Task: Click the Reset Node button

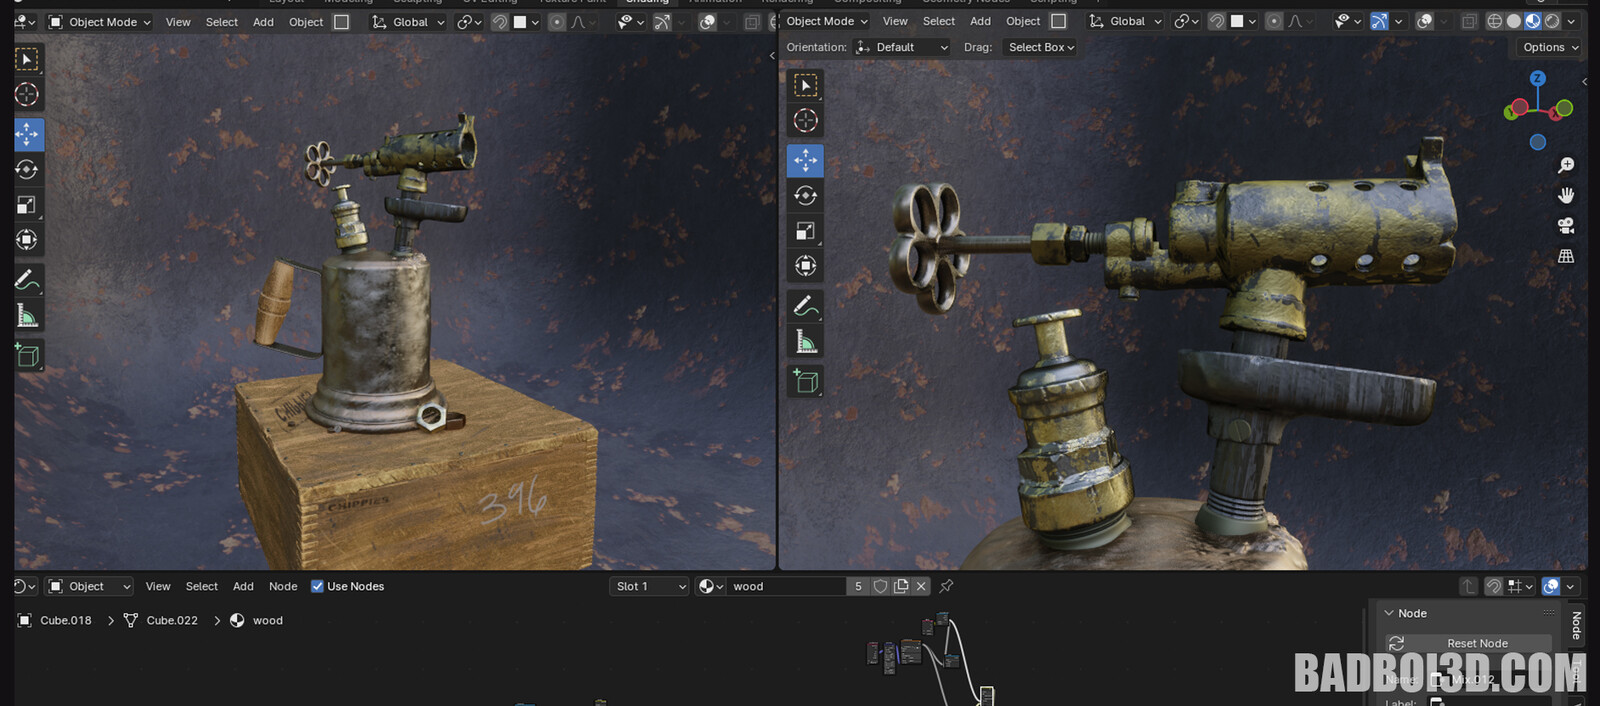Action: point(1468,643)
